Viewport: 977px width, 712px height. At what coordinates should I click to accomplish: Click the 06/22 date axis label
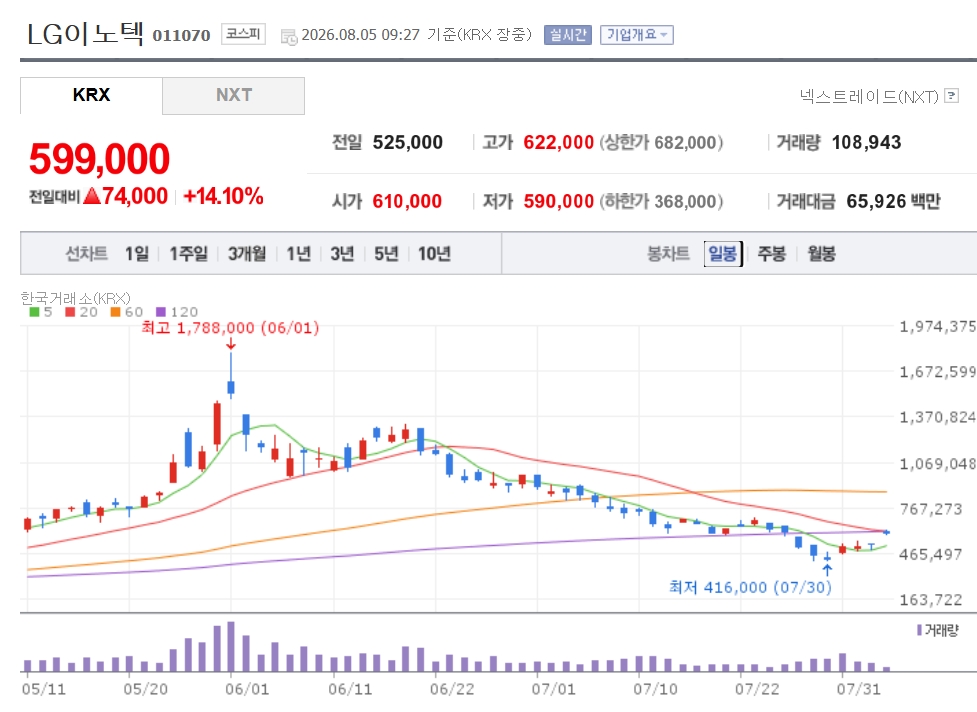pyautogui.click(x=452, y=689)
